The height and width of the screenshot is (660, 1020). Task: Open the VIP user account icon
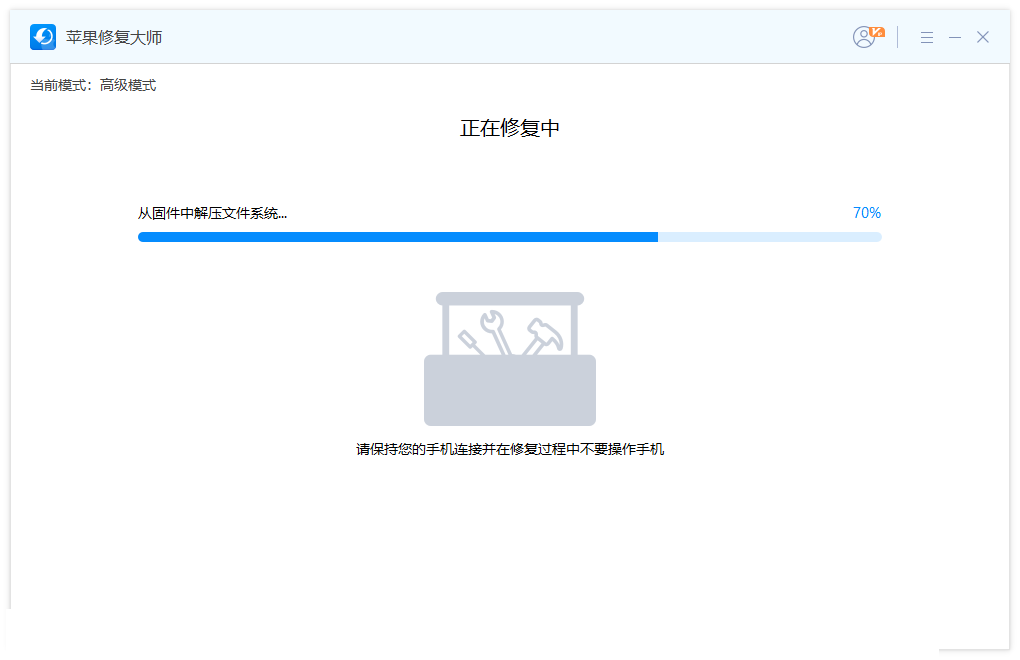(x=868, y=37)
